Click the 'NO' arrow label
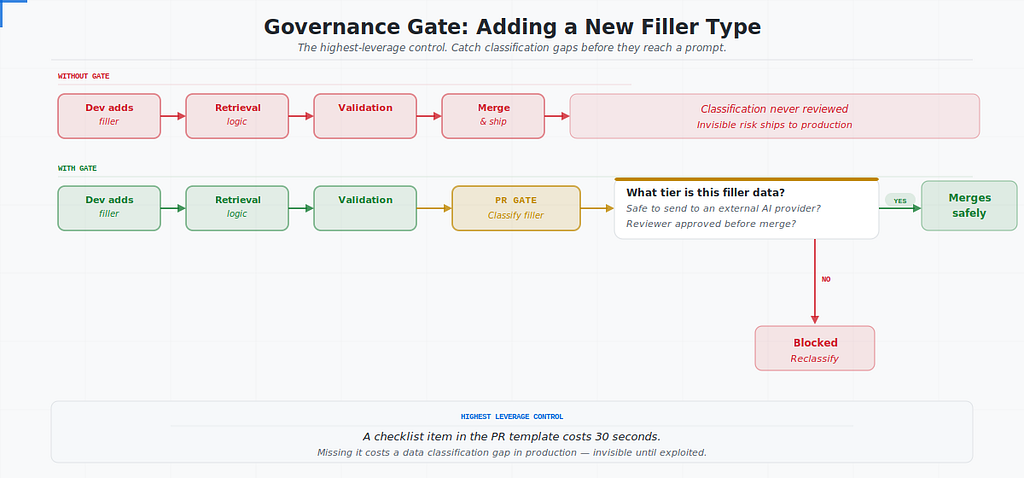This screenshot has height=478, width=1024. click(x=826, y=279)
